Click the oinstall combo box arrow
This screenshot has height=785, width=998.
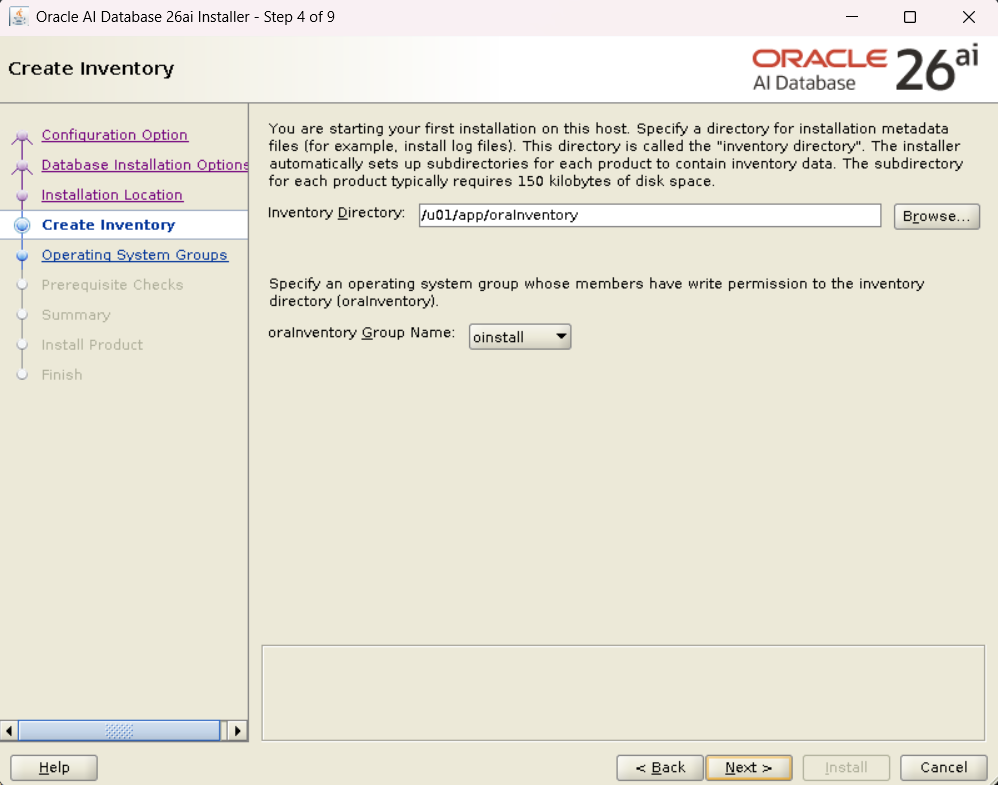(561, 337)
